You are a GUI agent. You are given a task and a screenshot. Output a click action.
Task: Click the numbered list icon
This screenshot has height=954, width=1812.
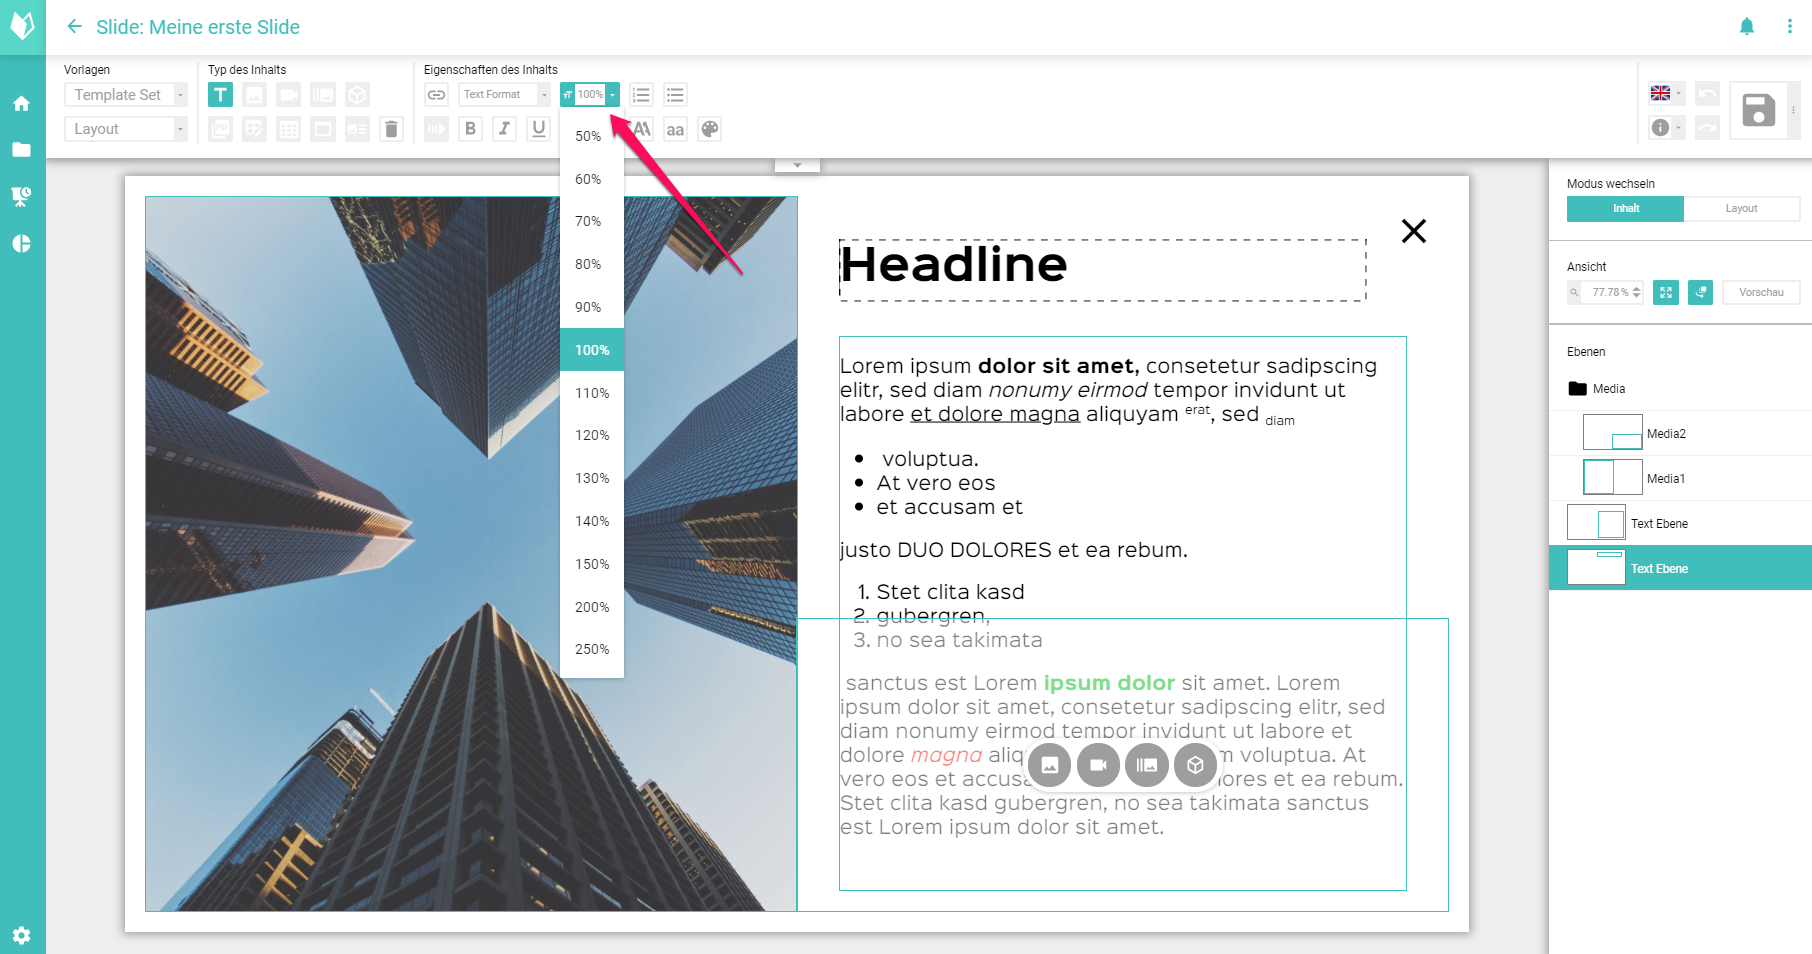tap(642, 95)
